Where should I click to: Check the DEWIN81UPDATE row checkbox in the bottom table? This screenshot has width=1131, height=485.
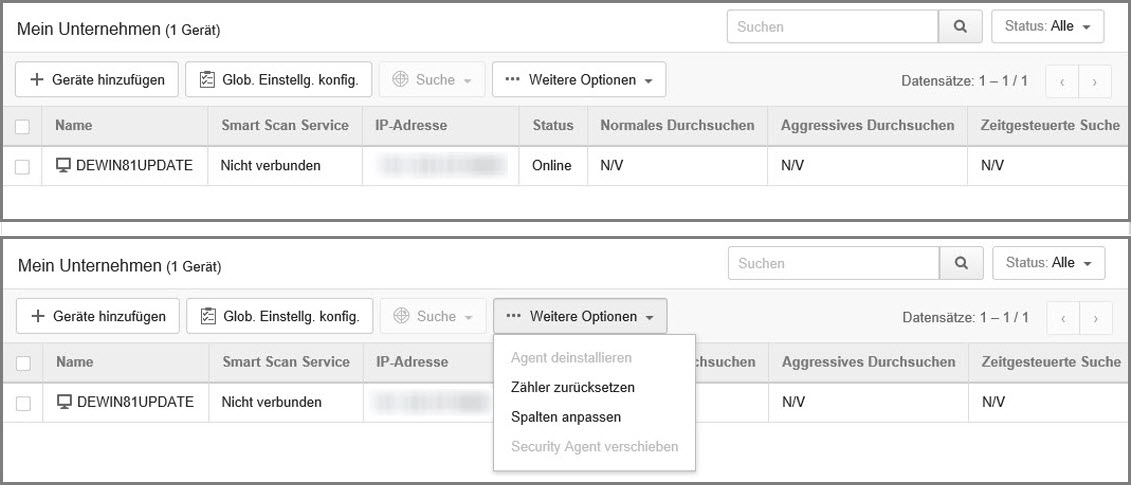pyautogui.click(x=23, y=403)
